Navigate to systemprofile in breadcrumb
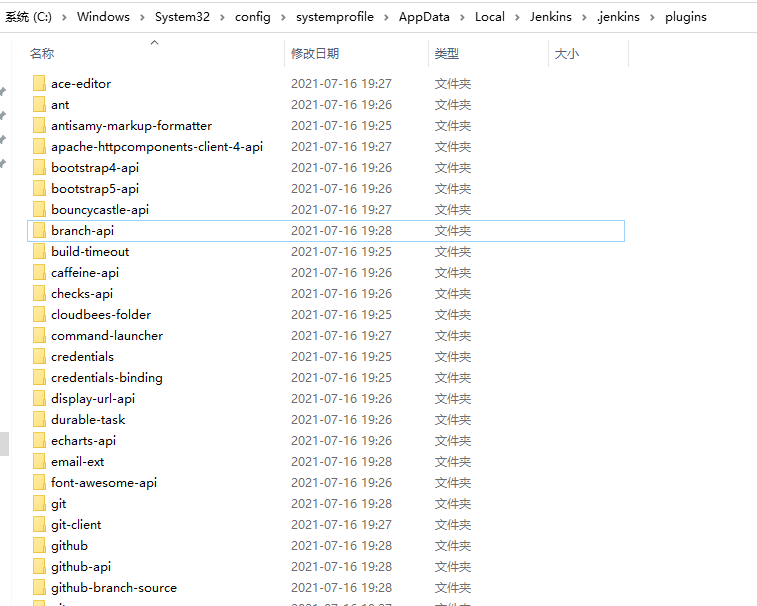 (x=335, y=17)
